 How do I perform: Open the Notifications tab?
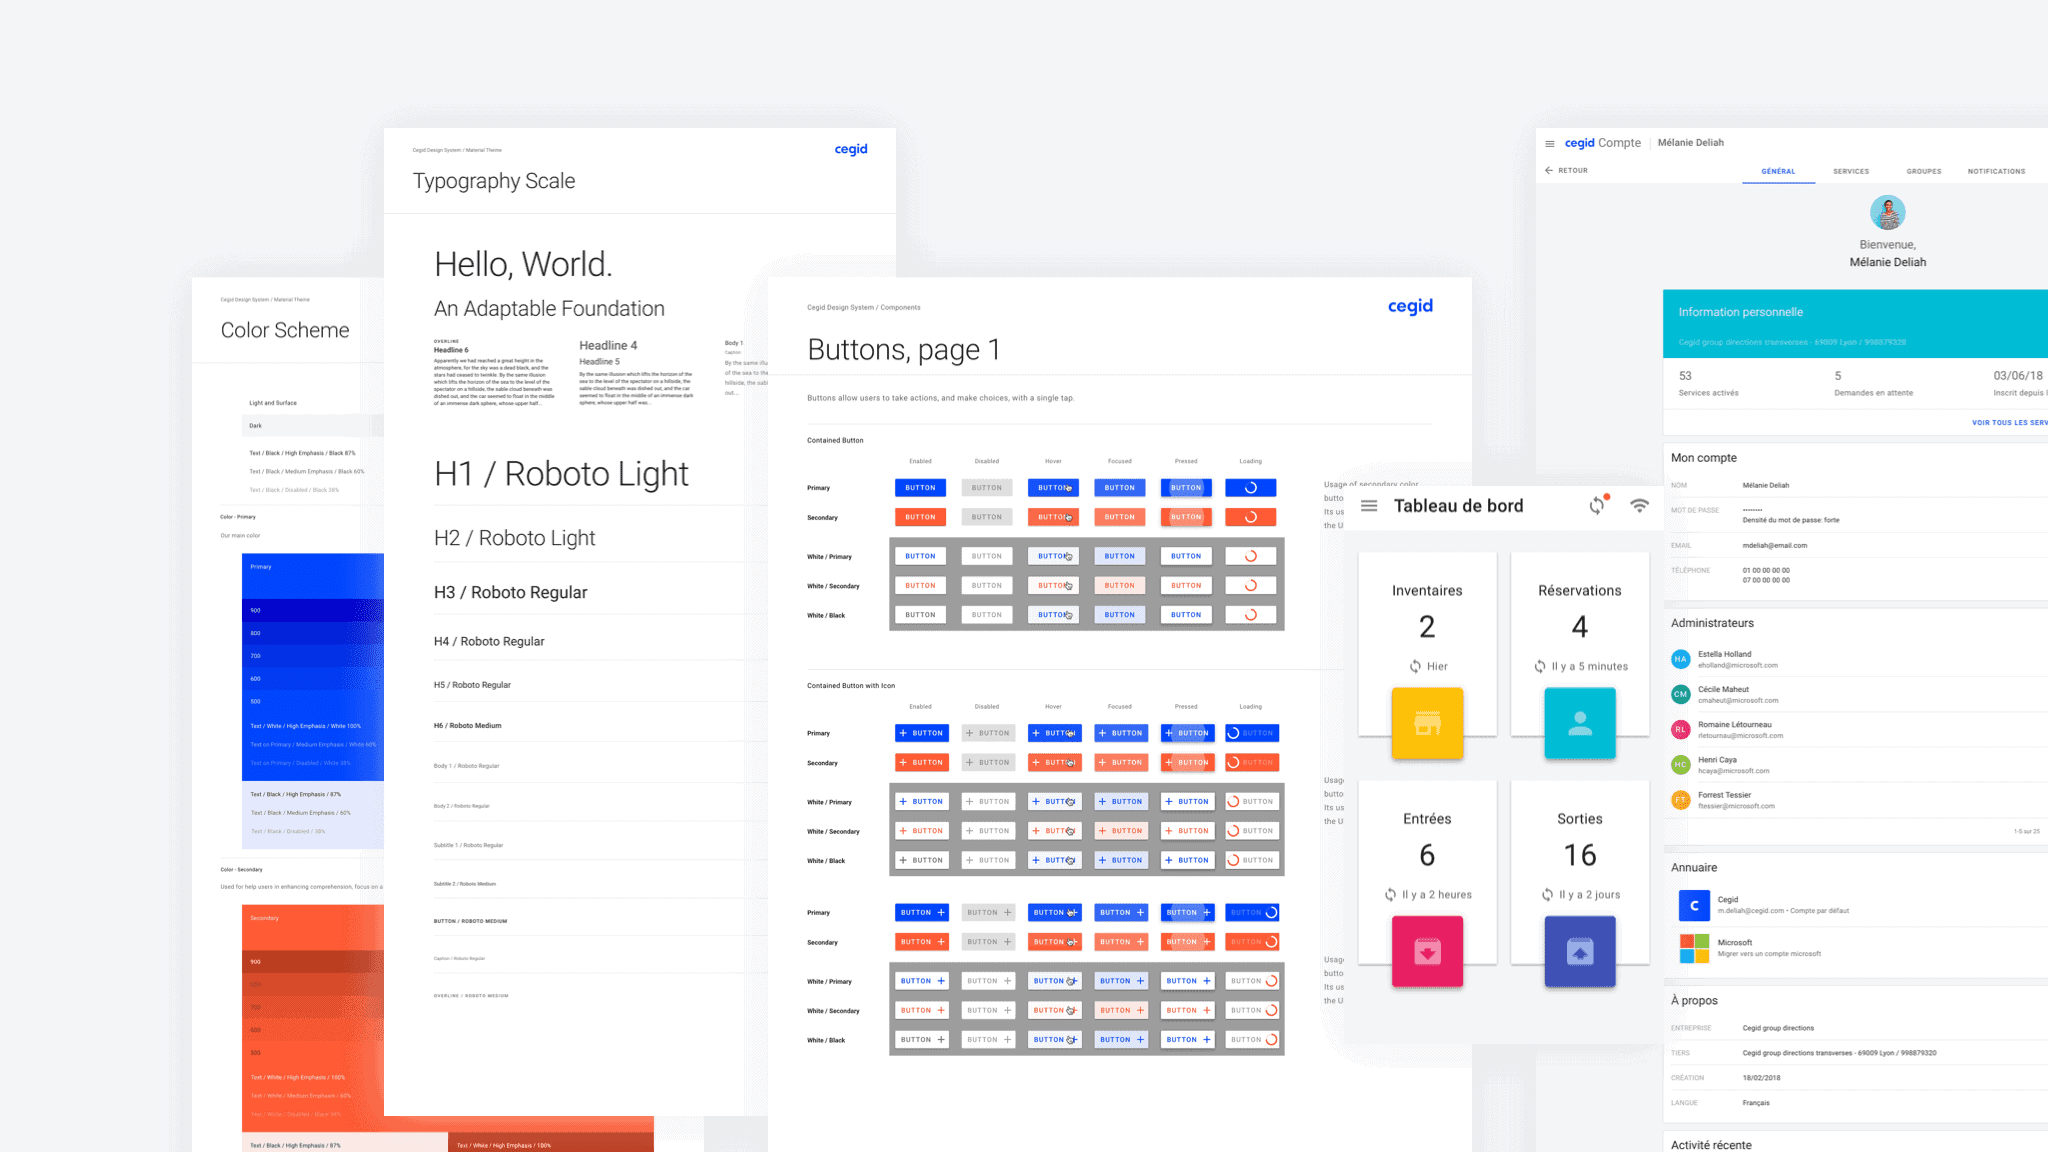tap(1996, 171)
